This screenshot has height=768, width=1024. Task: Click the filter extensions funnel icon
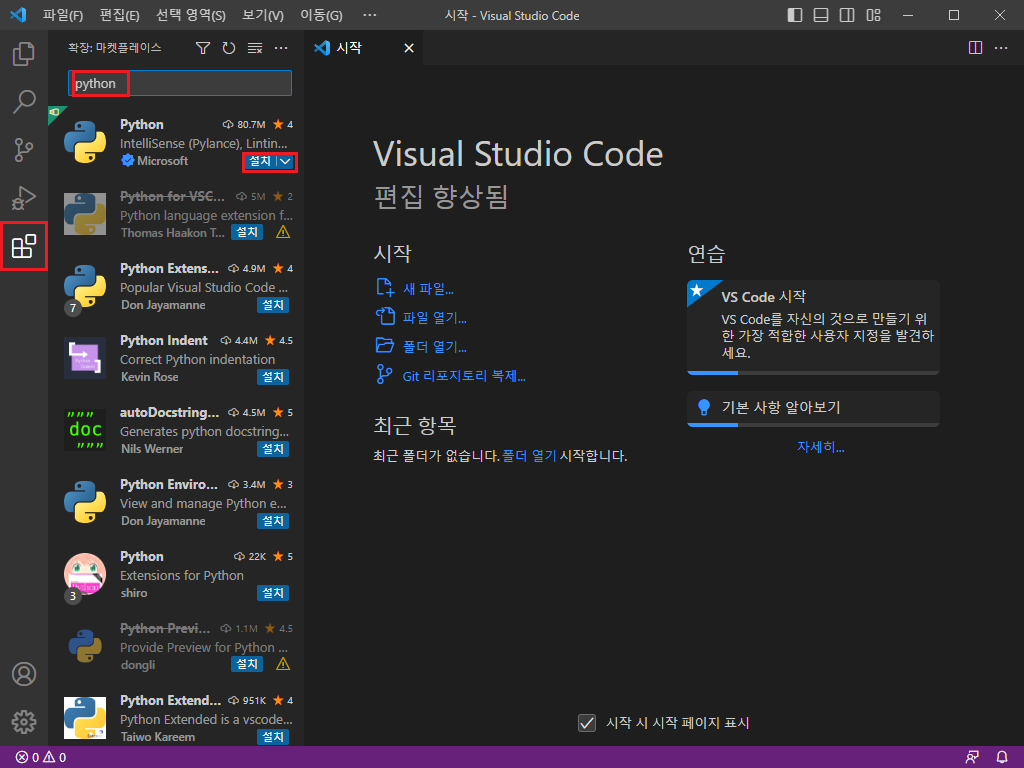pos(203,48)
